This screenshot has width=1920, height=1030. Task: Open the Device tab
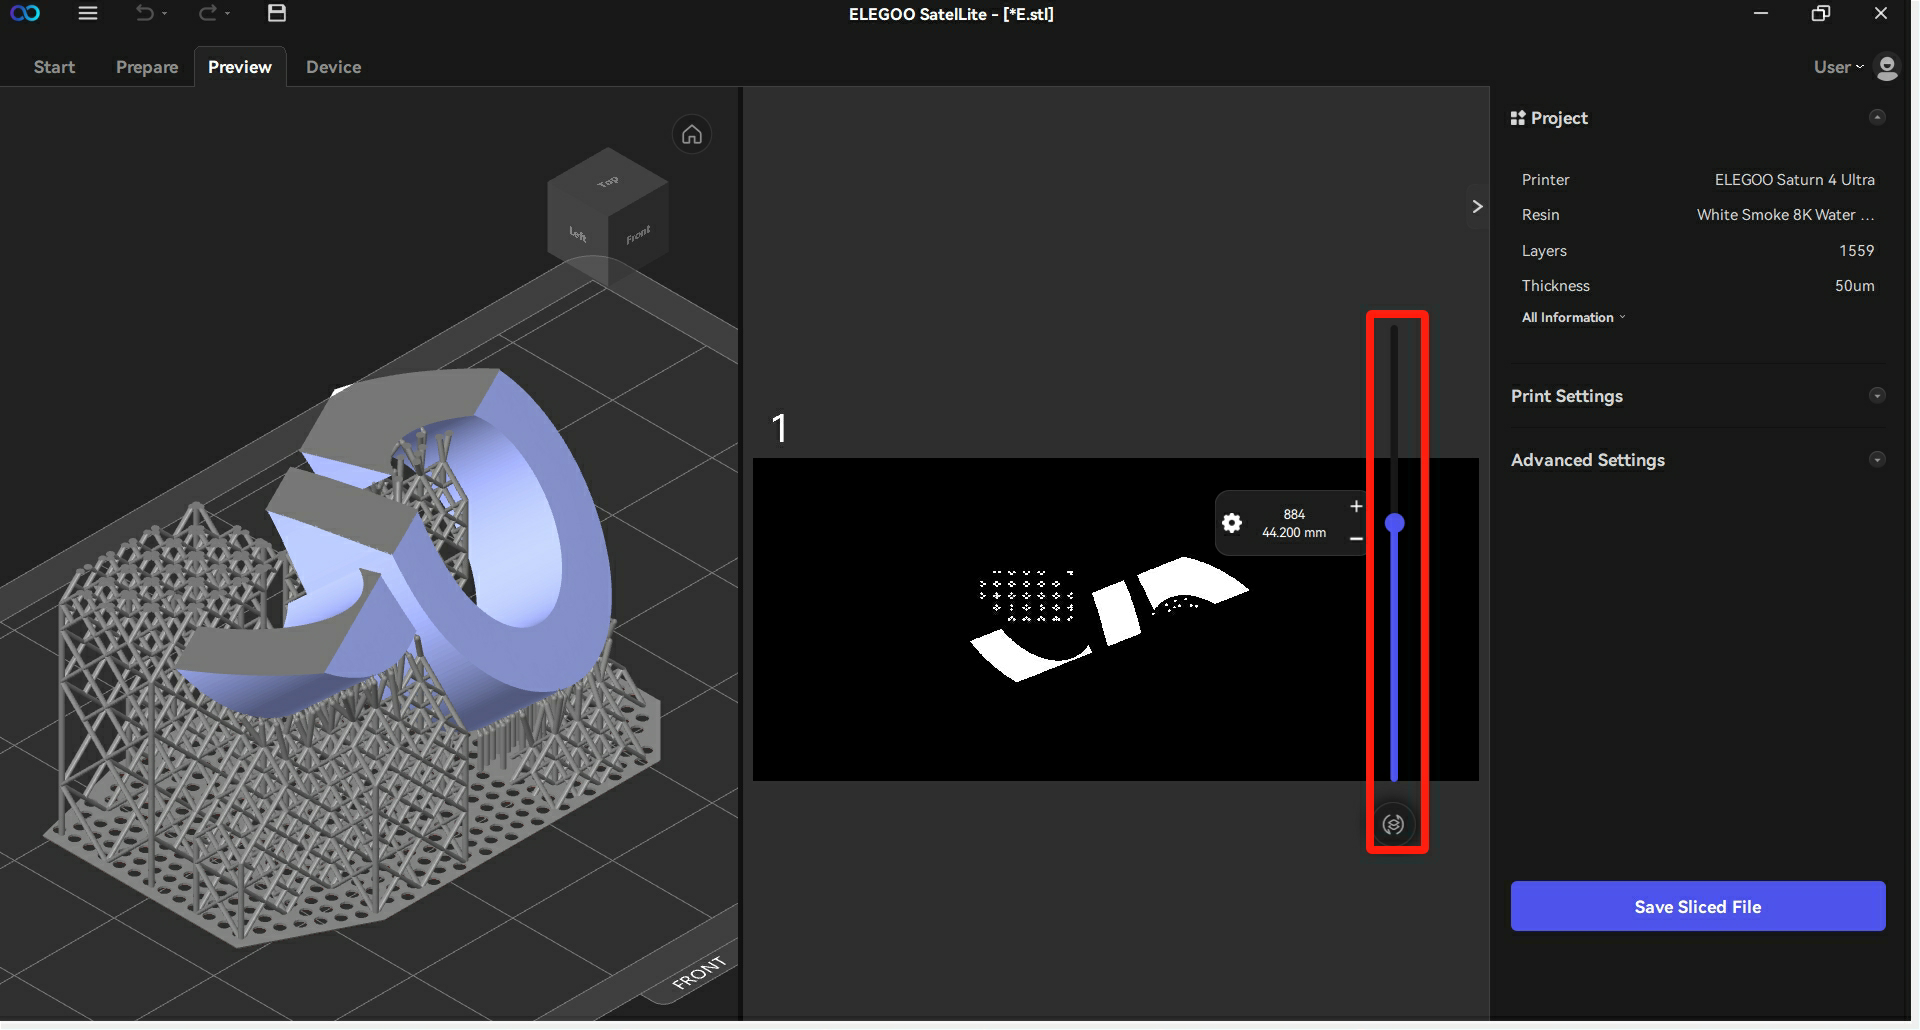[334, 67]
